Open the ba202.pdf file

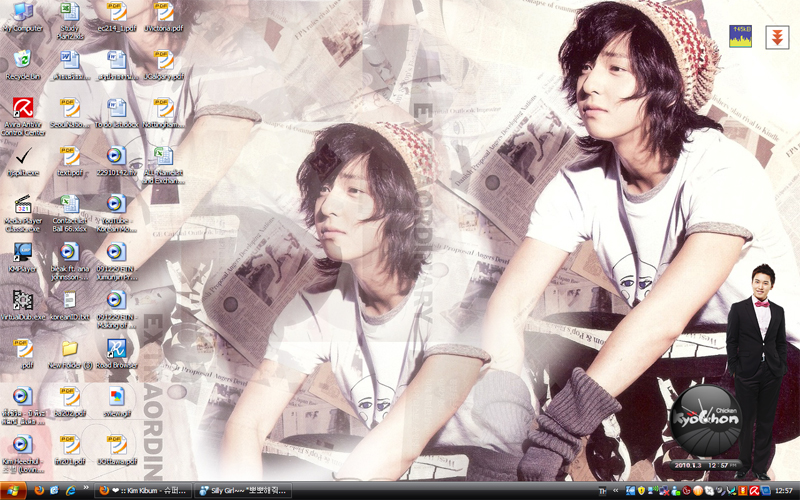[x=70, y=402]
